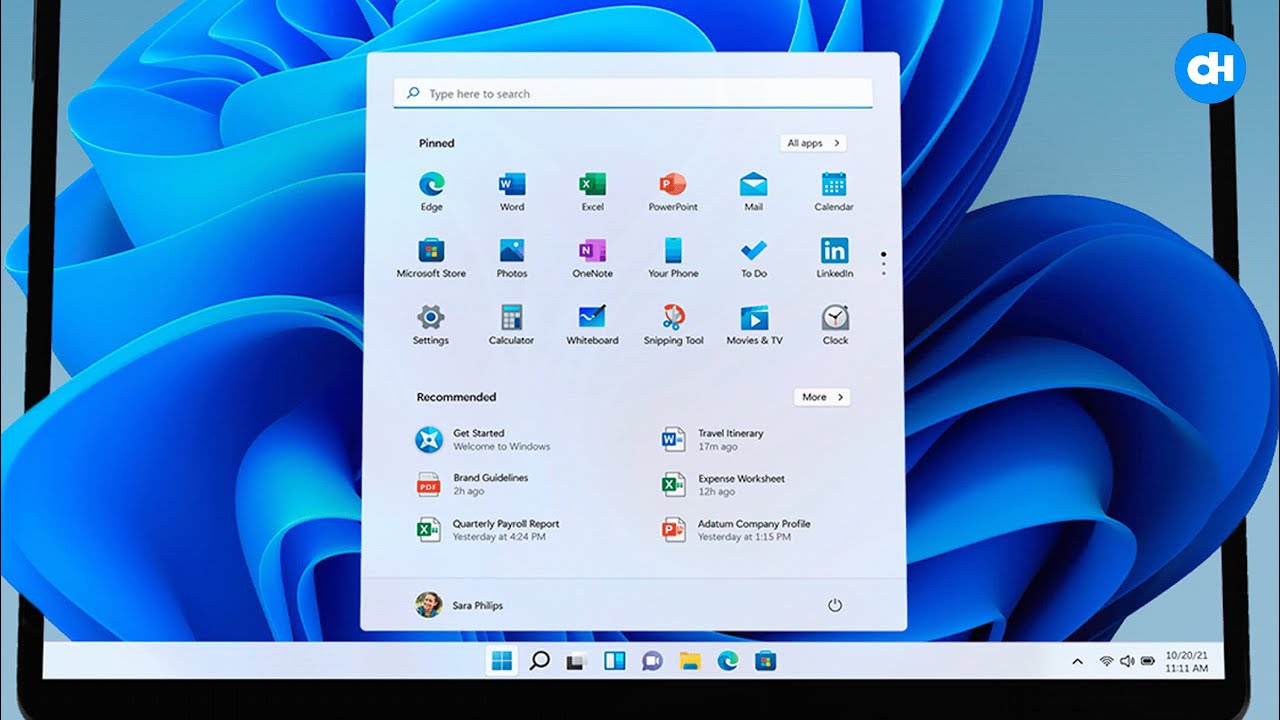Open Excel in pinned apps

click(592, 191)
